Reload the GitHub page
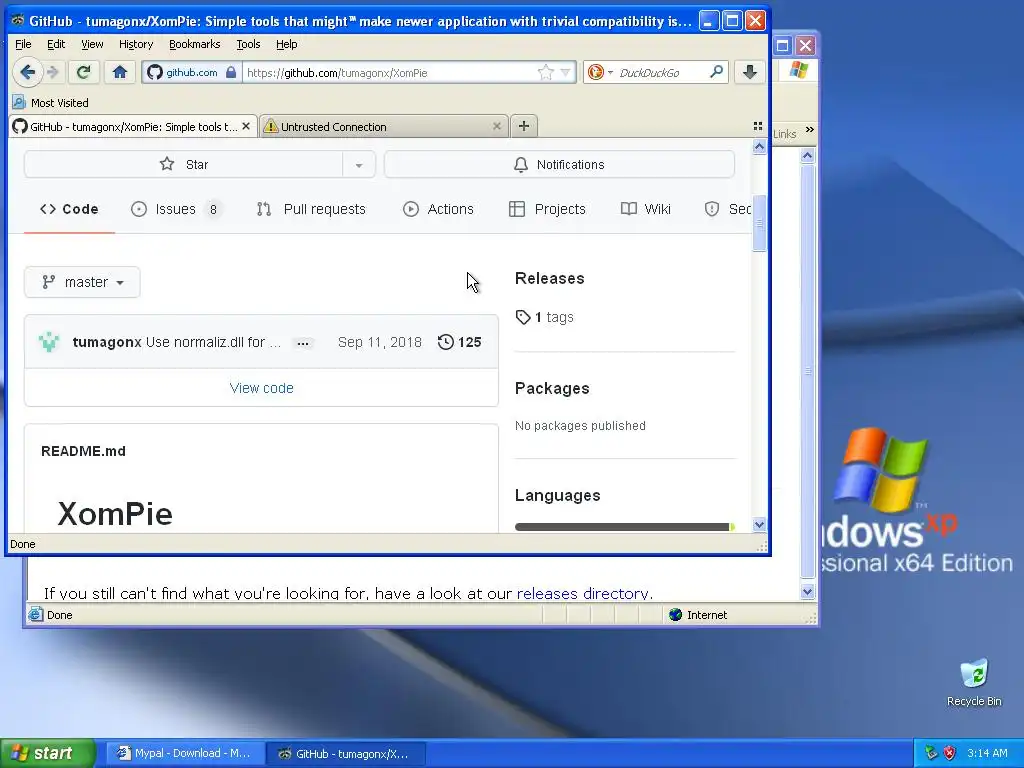 (x=84, y=72)
